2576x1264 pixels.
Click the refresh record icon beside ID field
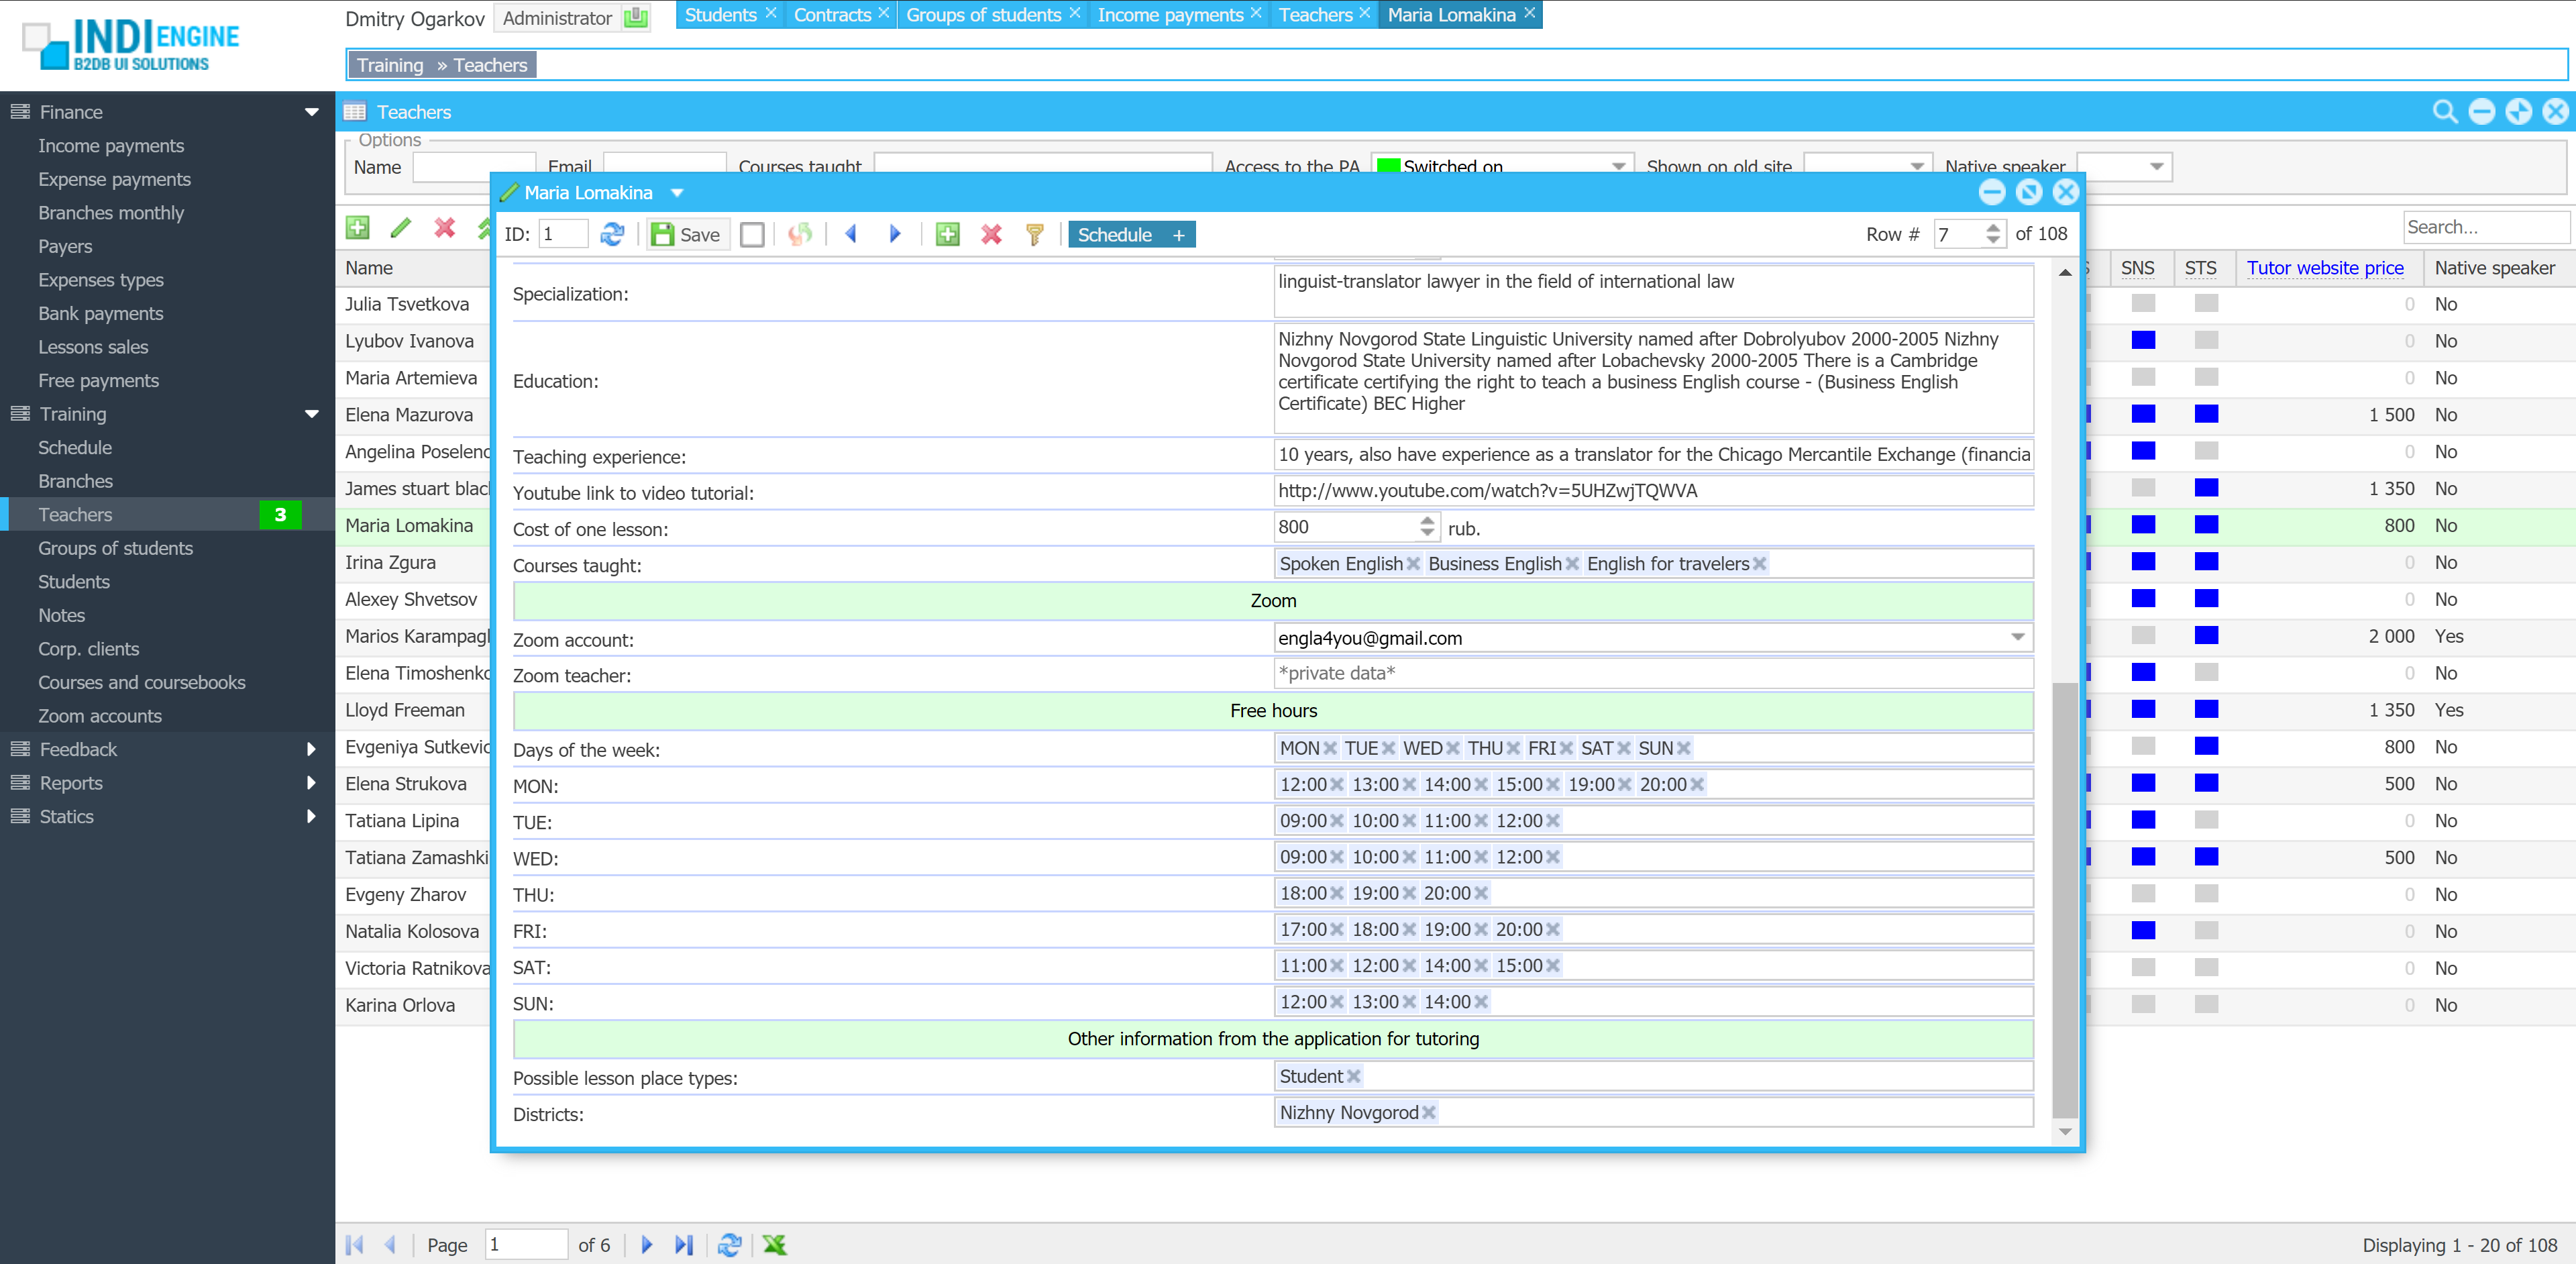pos(612,234)
